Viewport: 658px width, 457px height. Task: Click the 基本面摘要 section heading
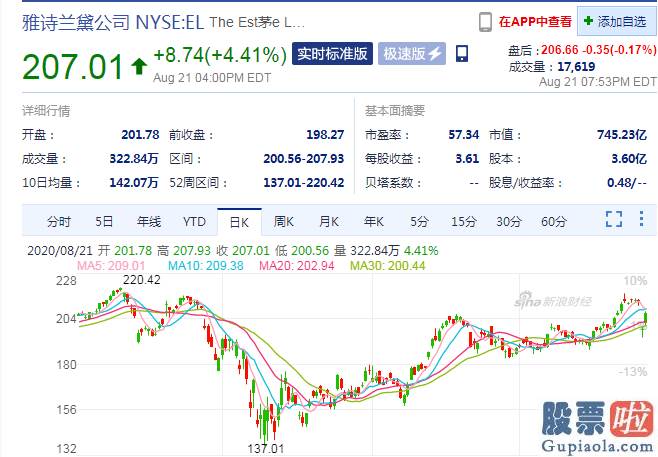[x=395, y=111]
